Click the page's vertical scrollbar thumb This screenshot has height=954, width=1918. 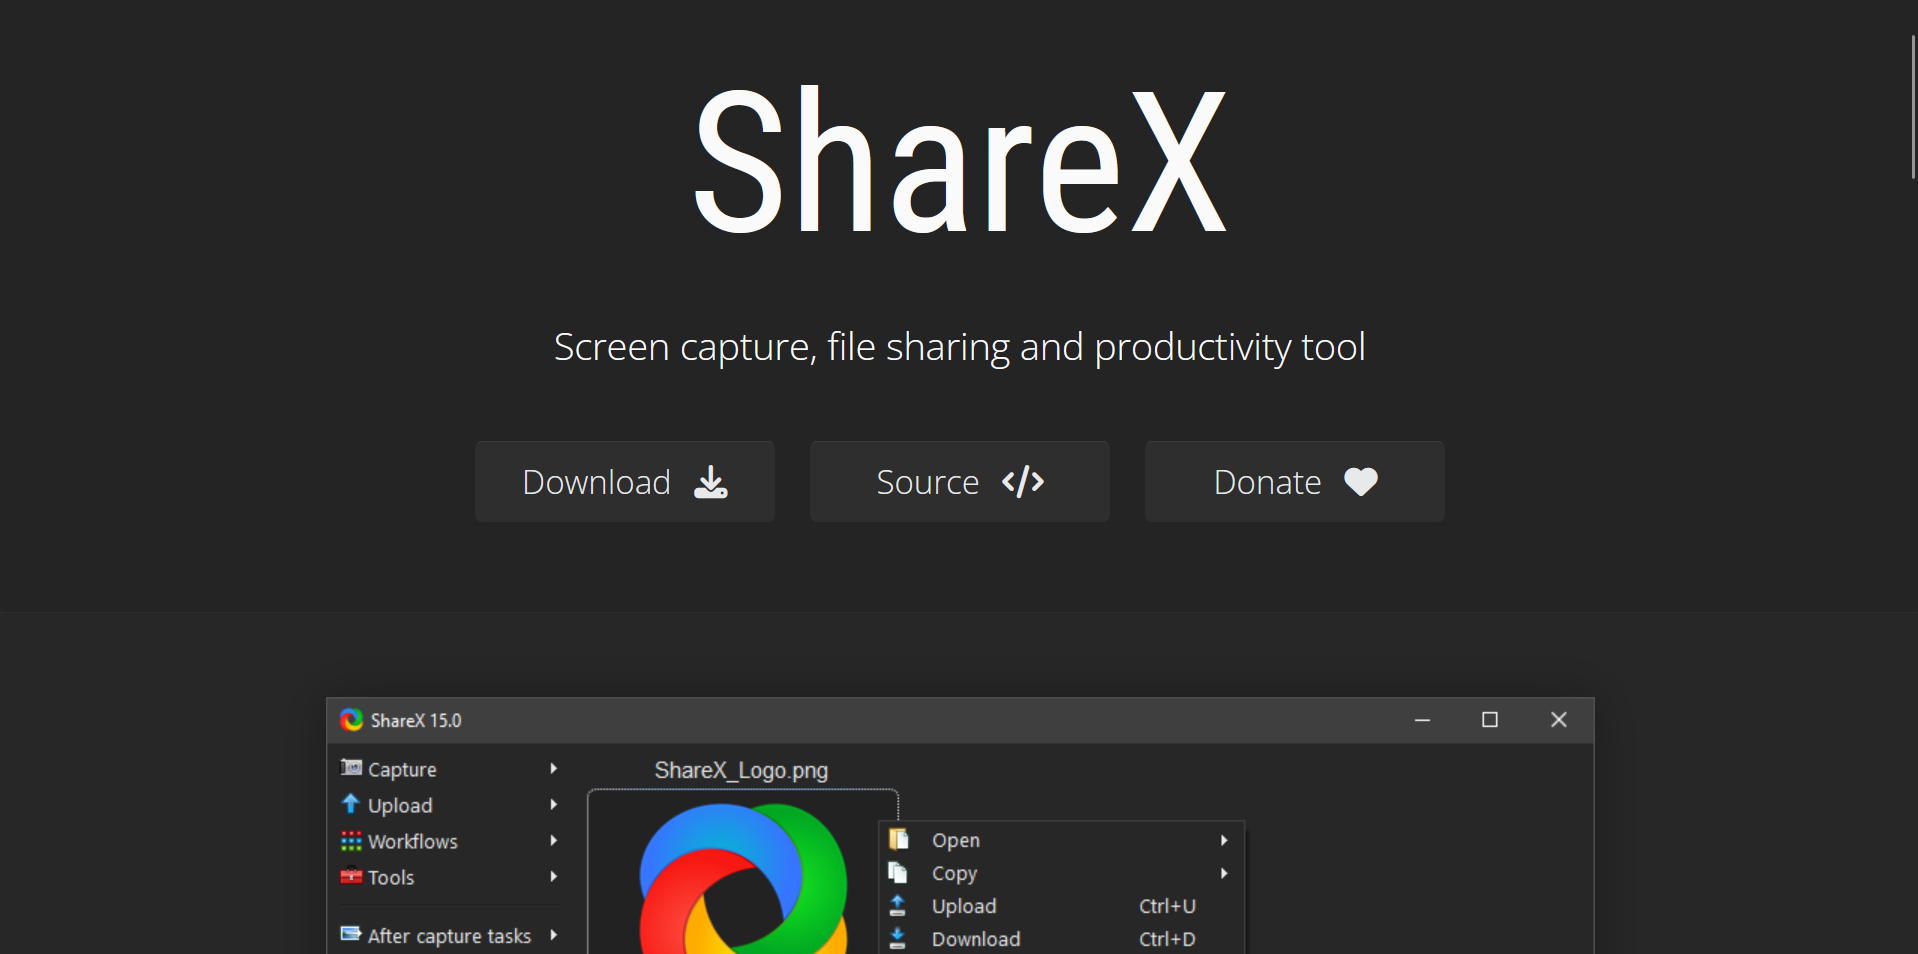click(x=1913, y=107)
